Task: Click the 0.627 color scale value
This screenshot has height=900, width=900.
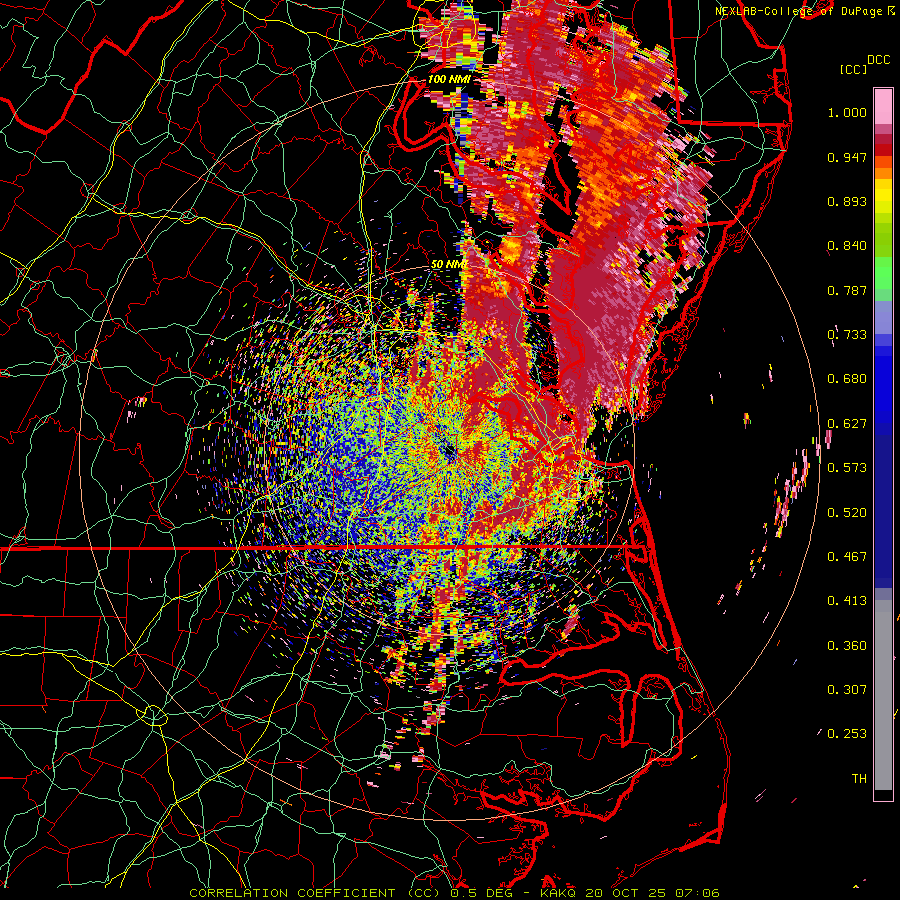Action: point(847,424)
